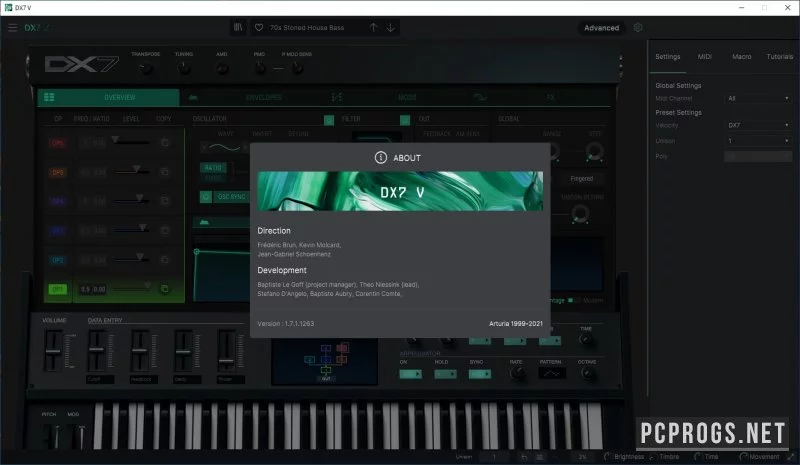Click the OP2 copy icon

tap(164, 260)
